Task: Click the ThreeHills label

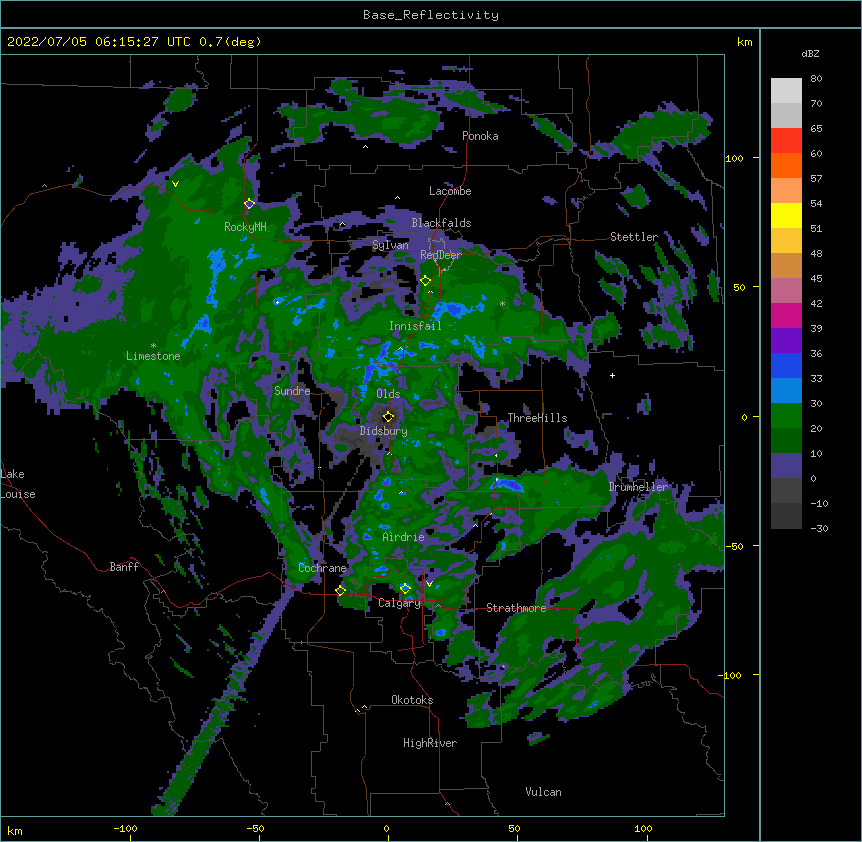Action: click(537, 418)
